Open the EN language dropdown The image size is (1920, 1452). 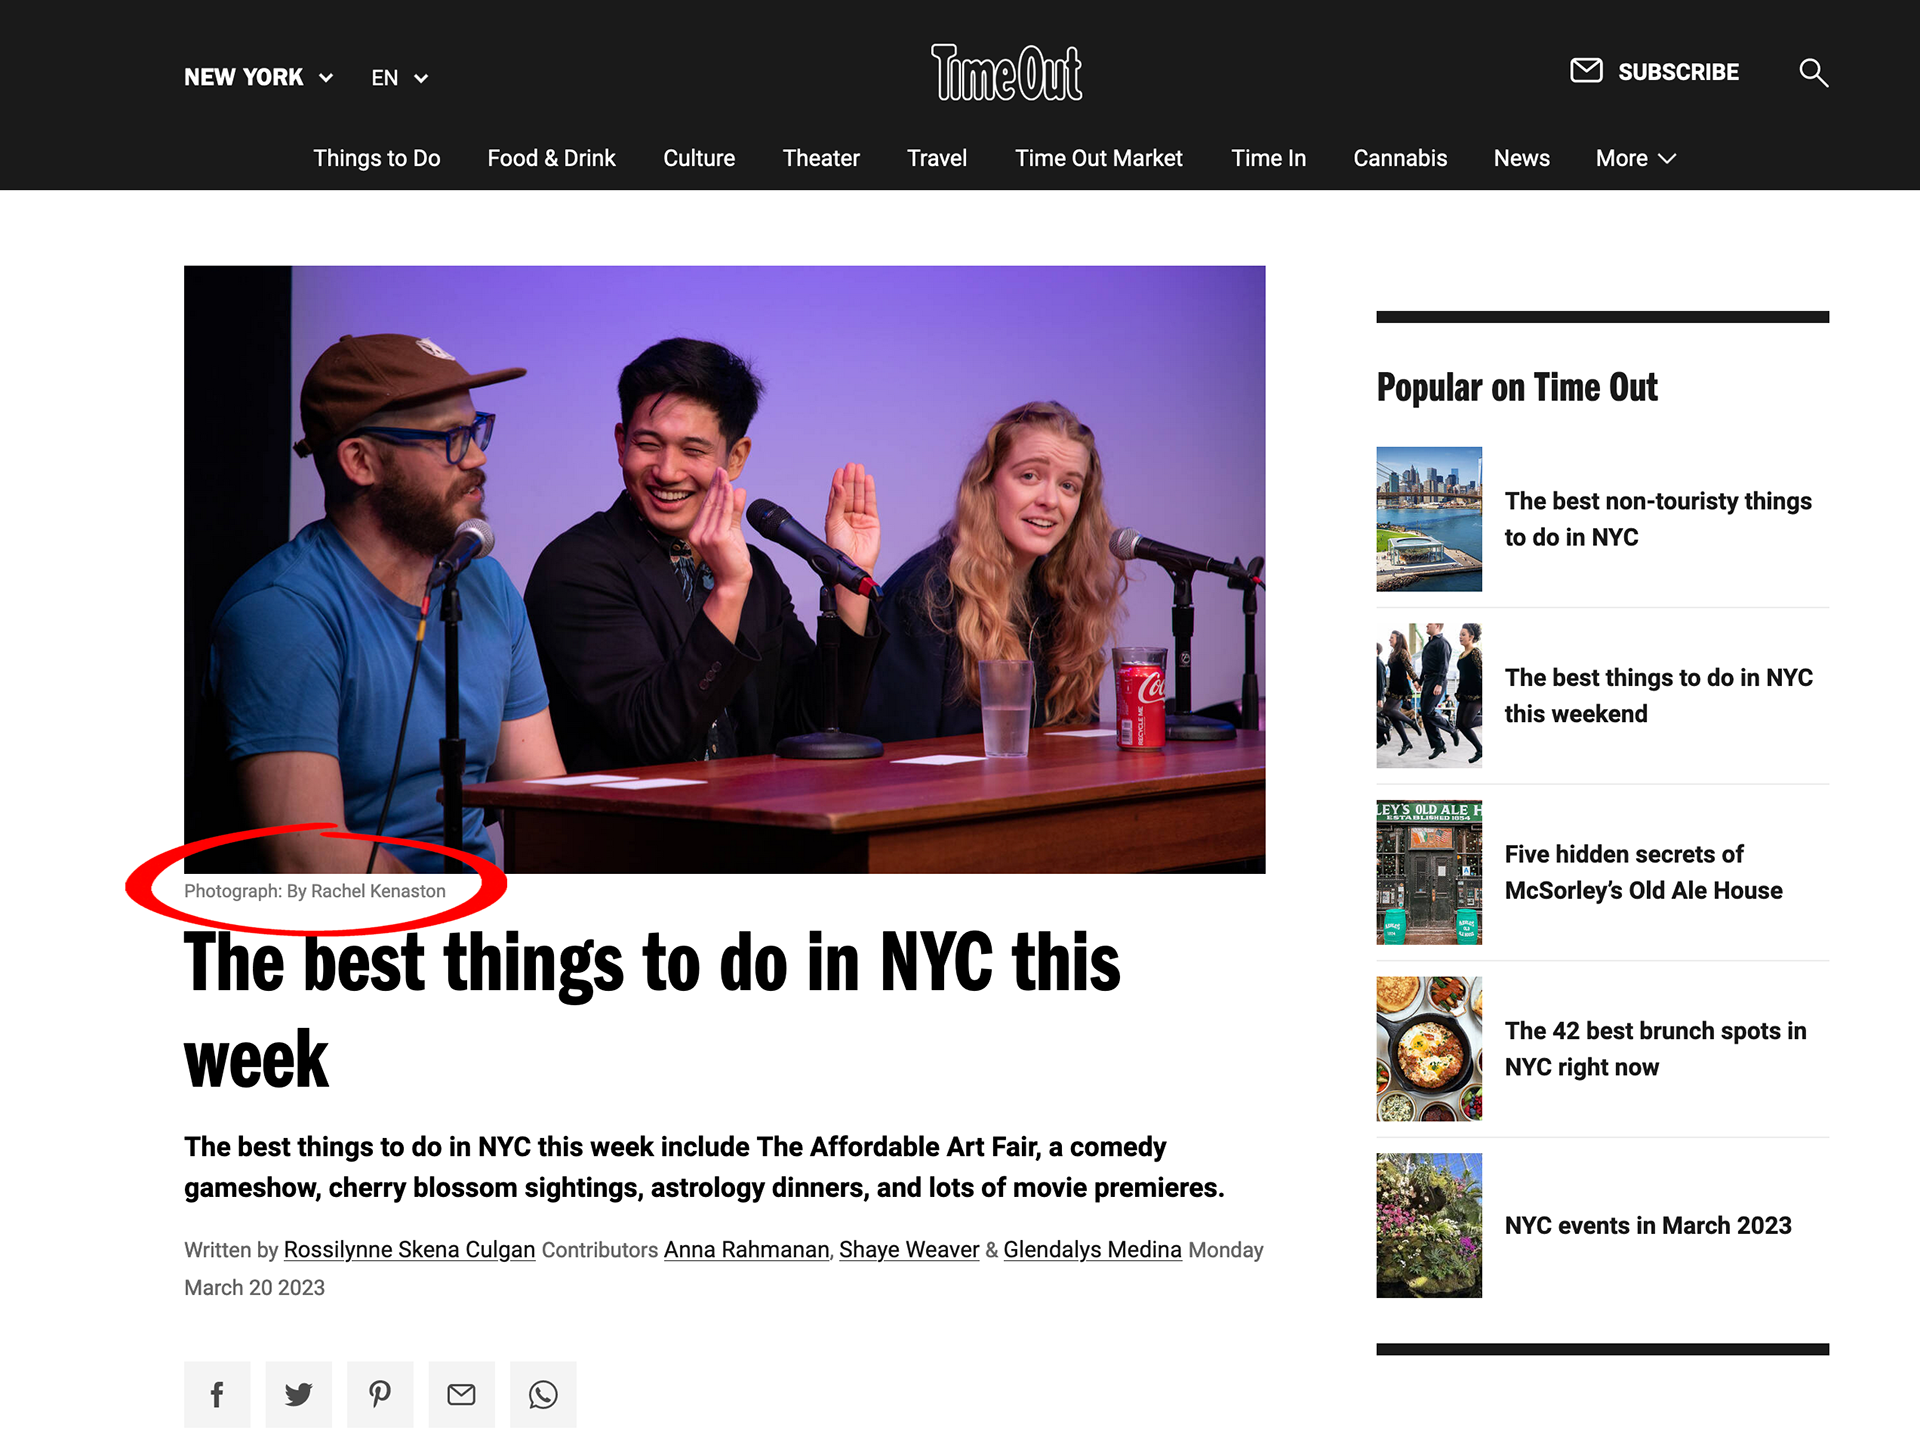pos(399,78)
